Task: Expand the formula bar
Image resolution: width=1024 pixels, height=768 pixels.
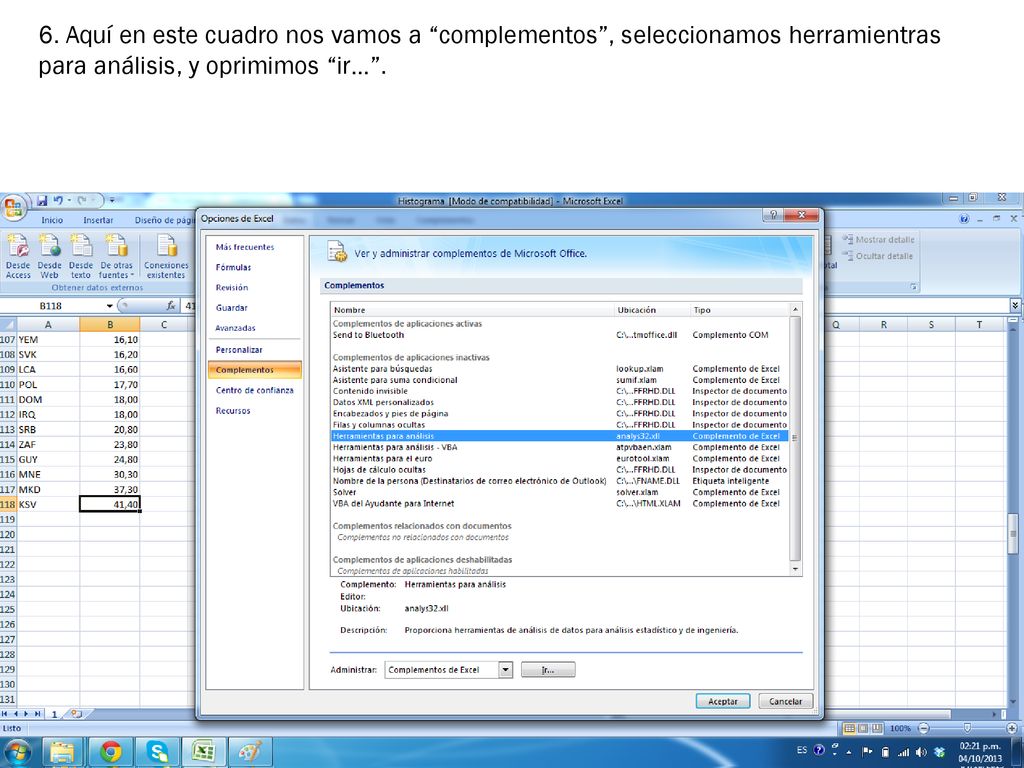Action: [1015, 305]
